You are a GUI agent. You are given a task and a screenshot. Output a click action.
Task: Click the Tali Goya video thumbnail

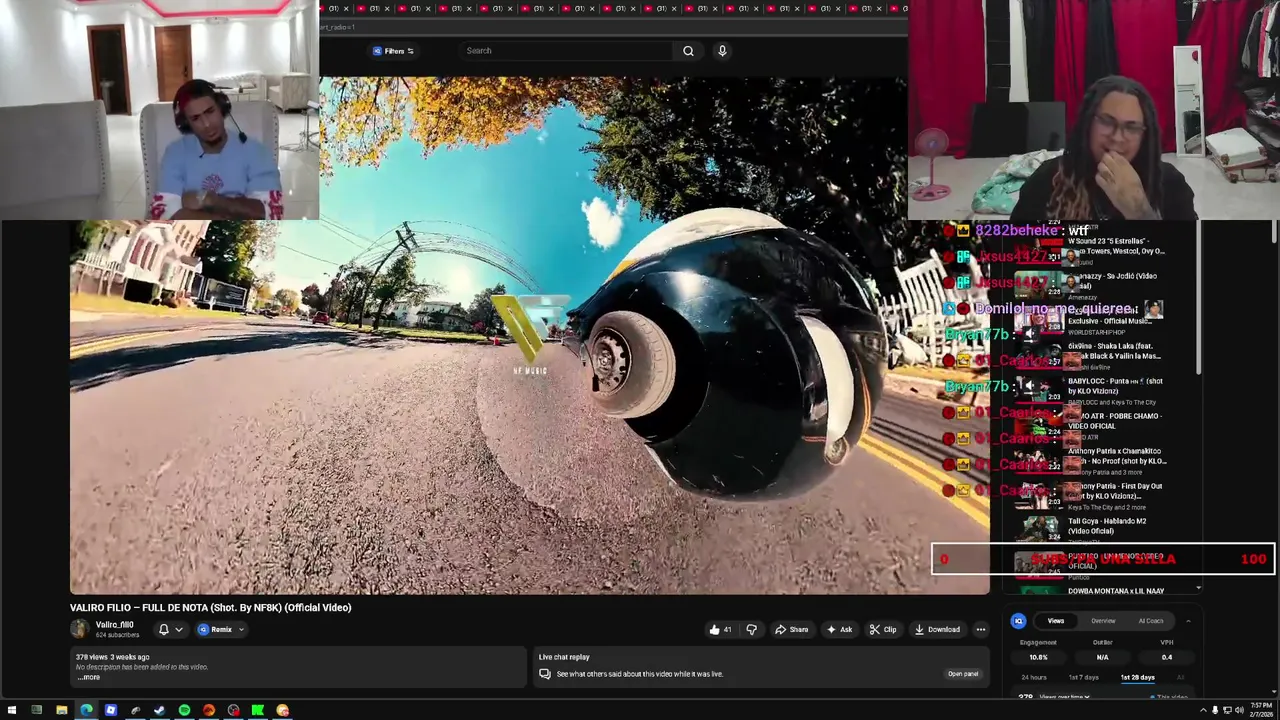1039,528
